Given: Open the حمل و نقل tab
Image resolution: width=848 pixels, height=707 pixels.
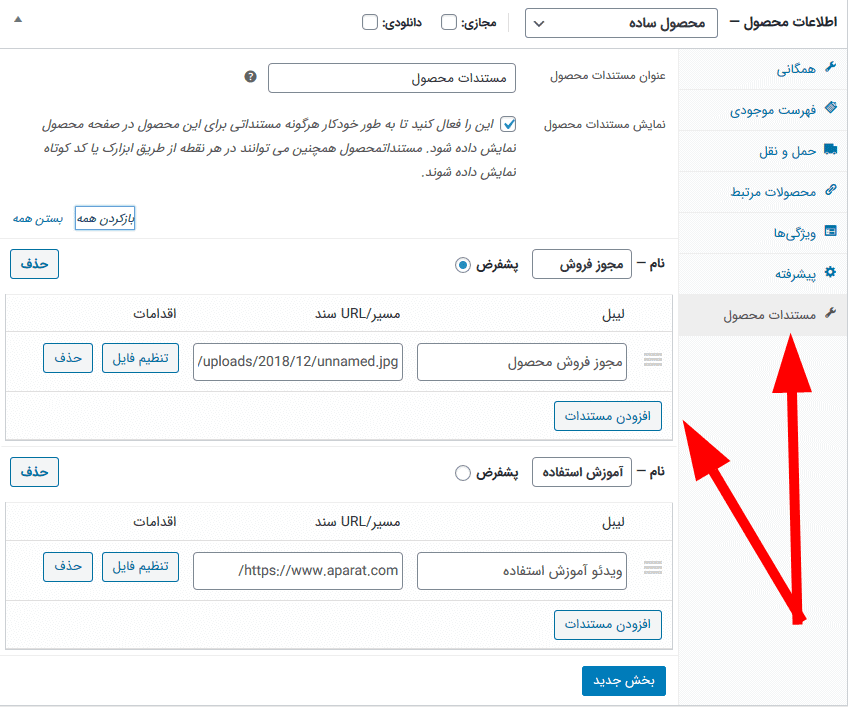Looking at the screenshot, I should (x=763, y=151).
